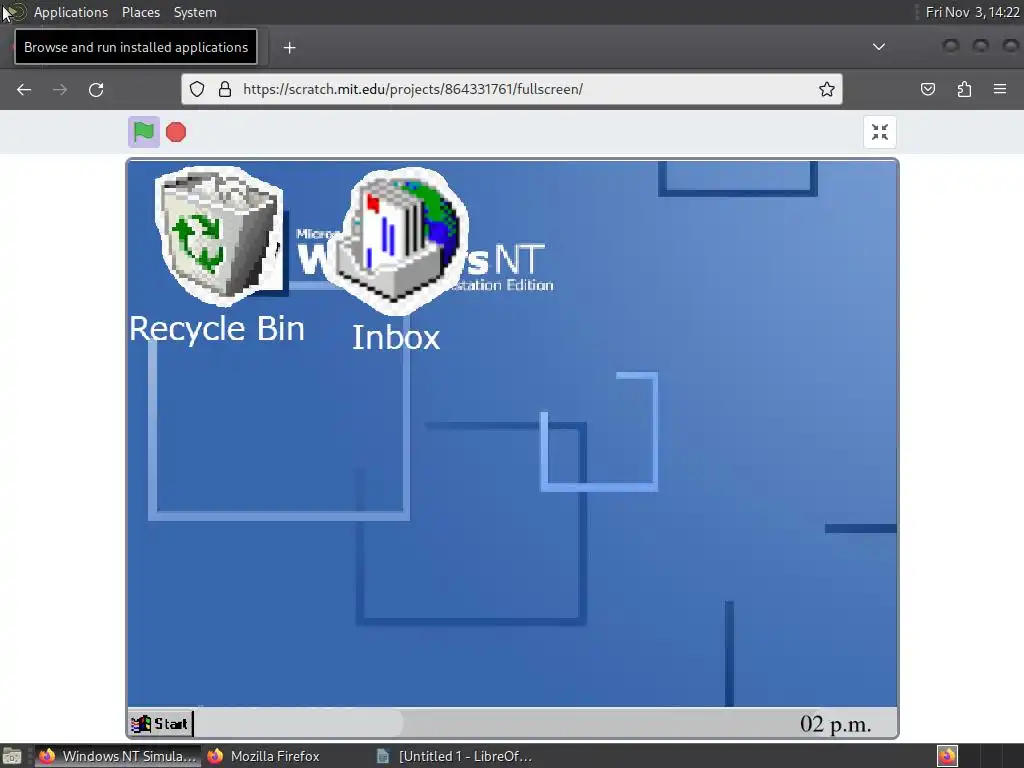
Task: Open the extensions puzzle icon
Action: pos(964,89)
